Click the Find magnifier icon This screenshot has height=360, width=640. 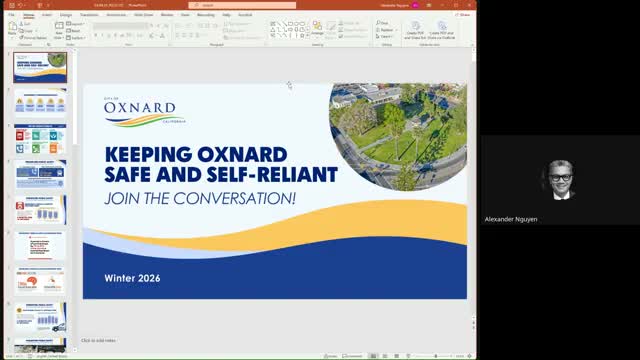click(x=378, y=23)
